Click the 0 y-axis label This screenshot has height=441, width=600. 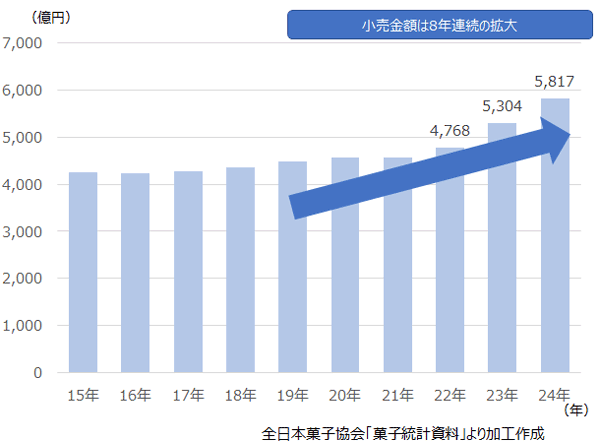tap(38, 373)
